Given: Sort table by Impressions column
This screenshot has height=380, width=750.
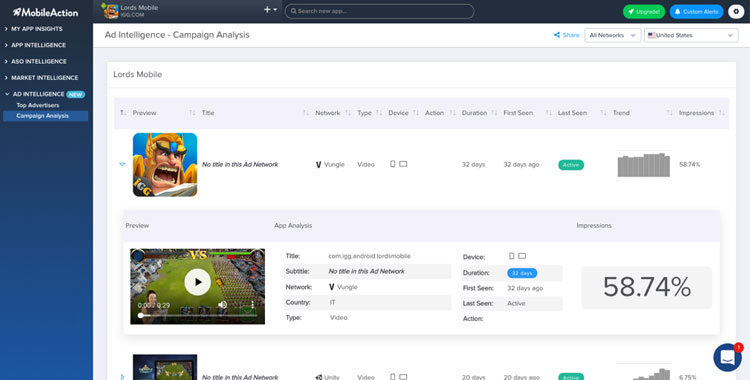Looking at the screenshot, I should coord(696,113).
